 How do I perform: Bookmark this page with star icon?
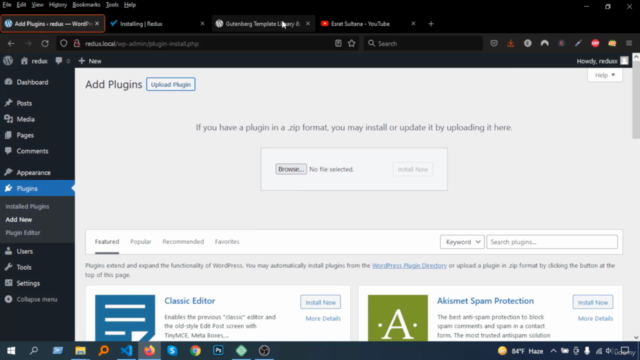click(x=351, y=43)
